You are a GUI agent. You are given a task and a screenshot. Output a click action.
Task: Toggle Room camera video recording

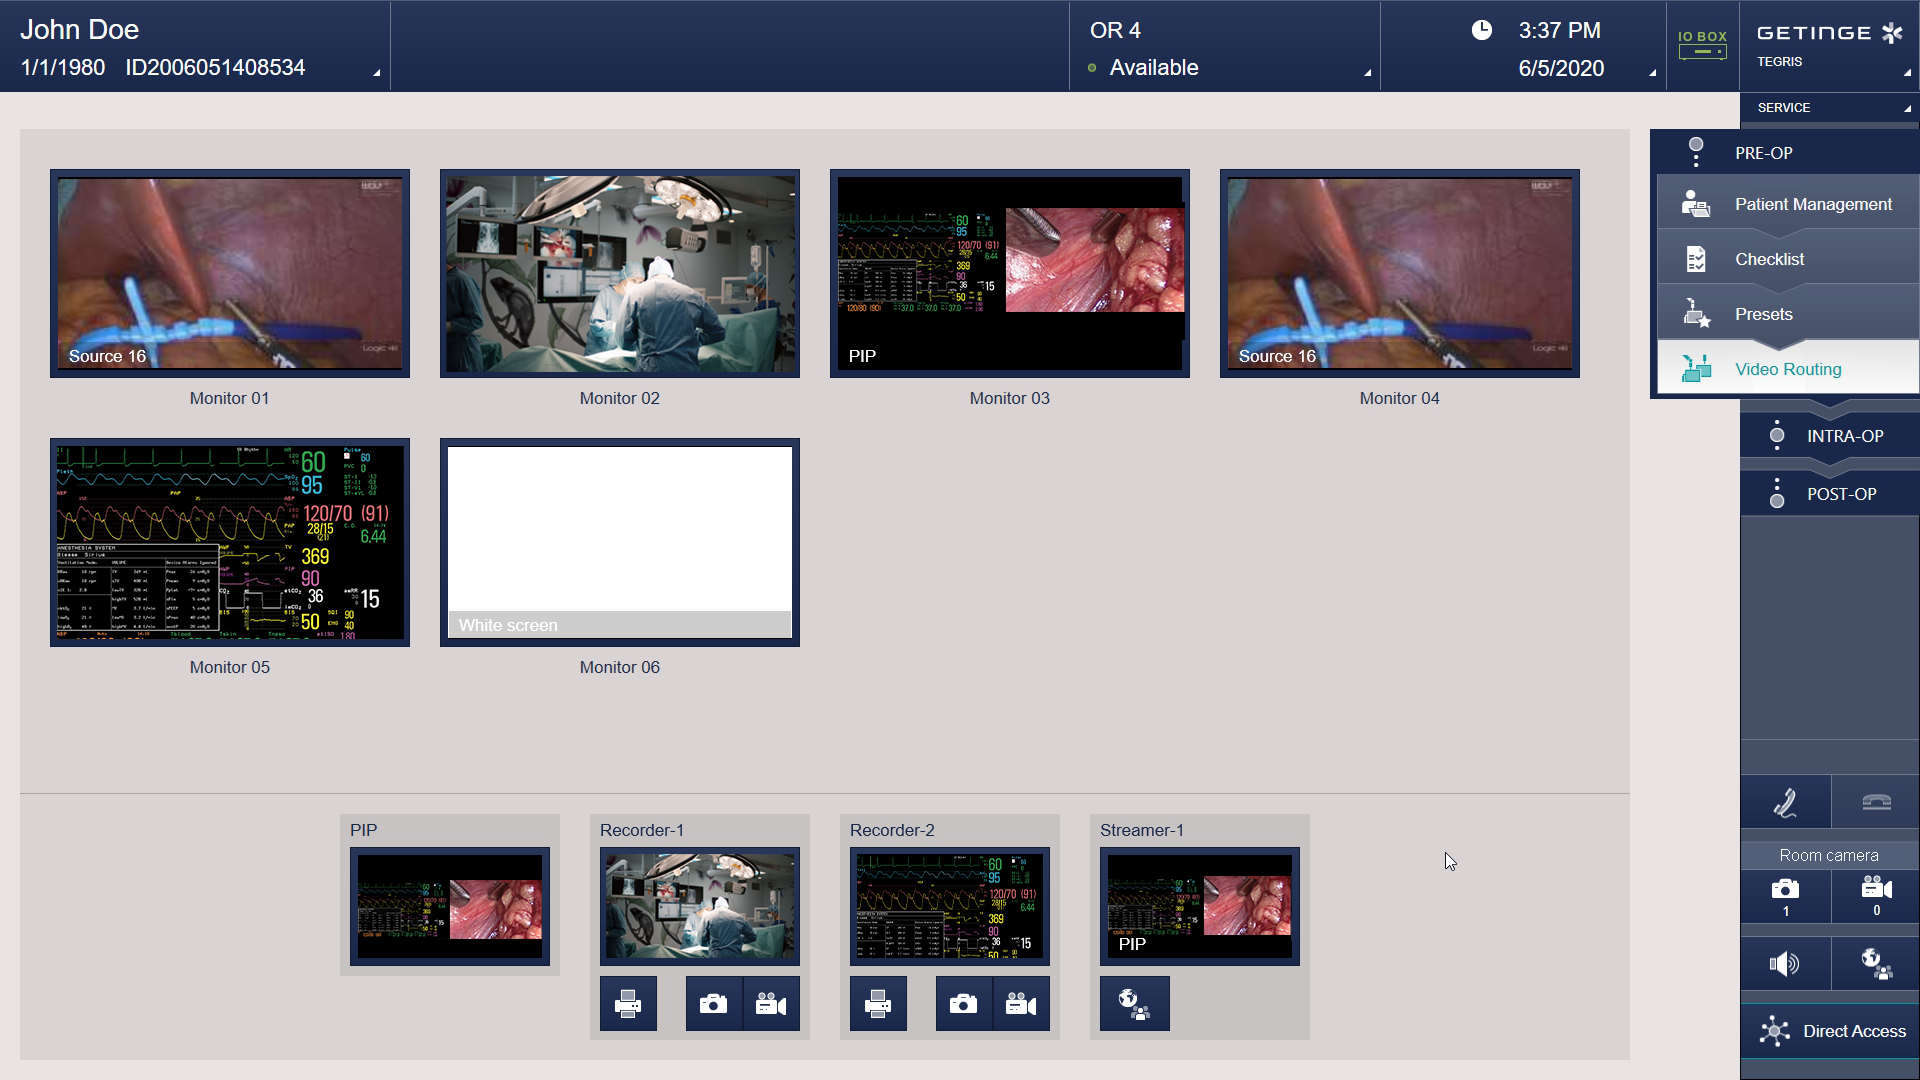pyautogui.click(x=1875, y=896)
